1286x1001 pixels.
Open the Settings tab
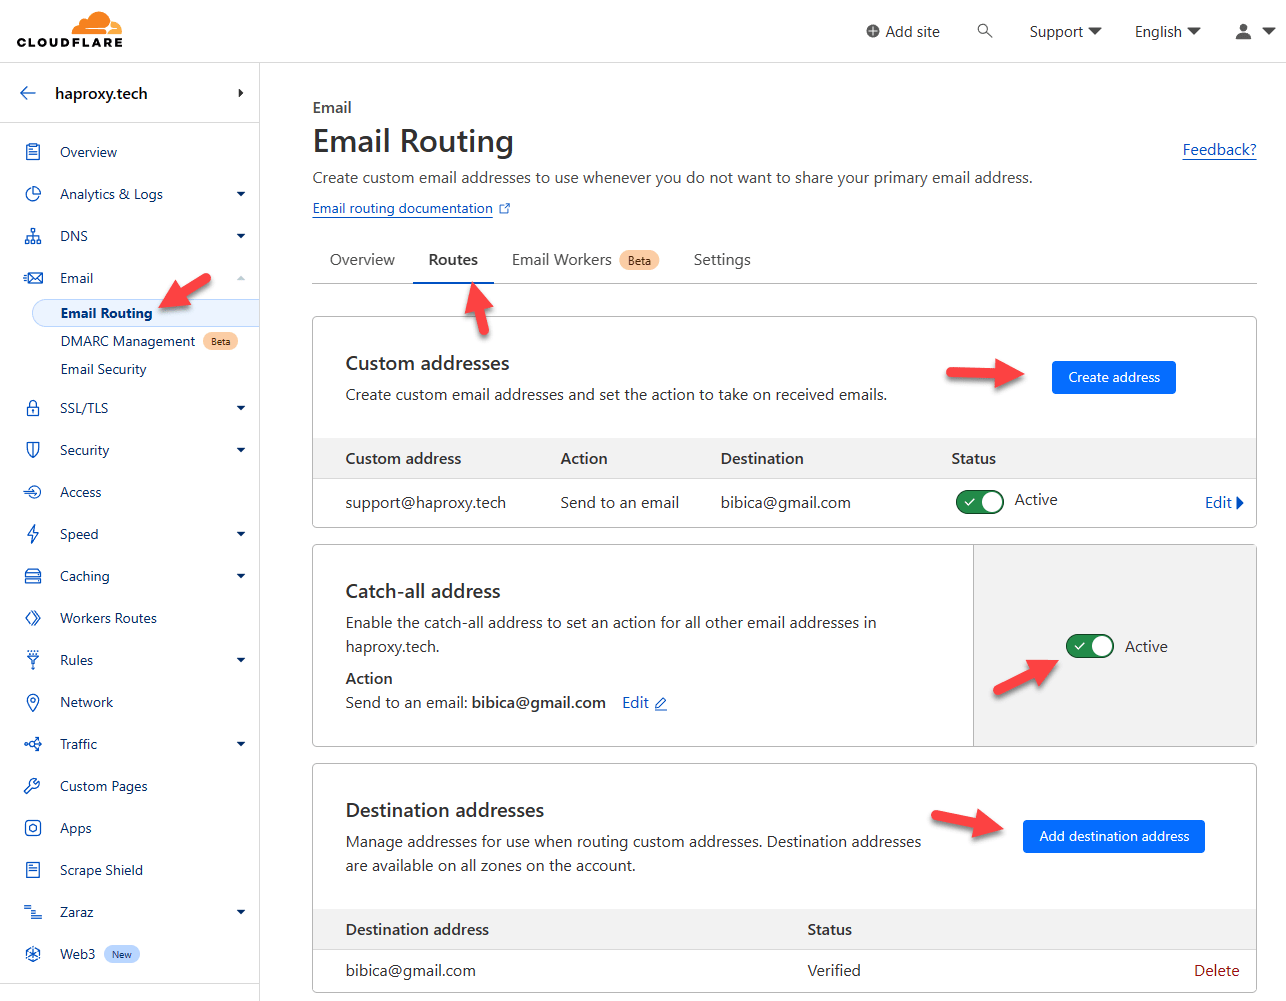(722, 260)
